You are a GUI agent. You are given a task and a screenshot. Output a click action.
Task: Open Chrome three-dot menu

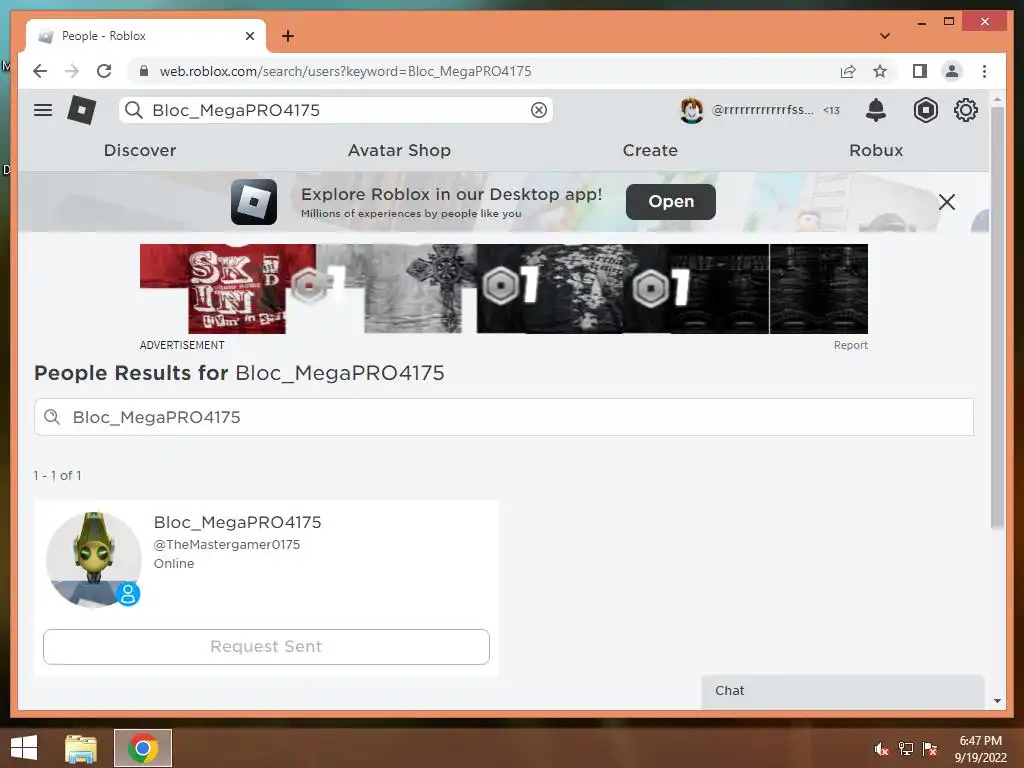click(984, 71)
